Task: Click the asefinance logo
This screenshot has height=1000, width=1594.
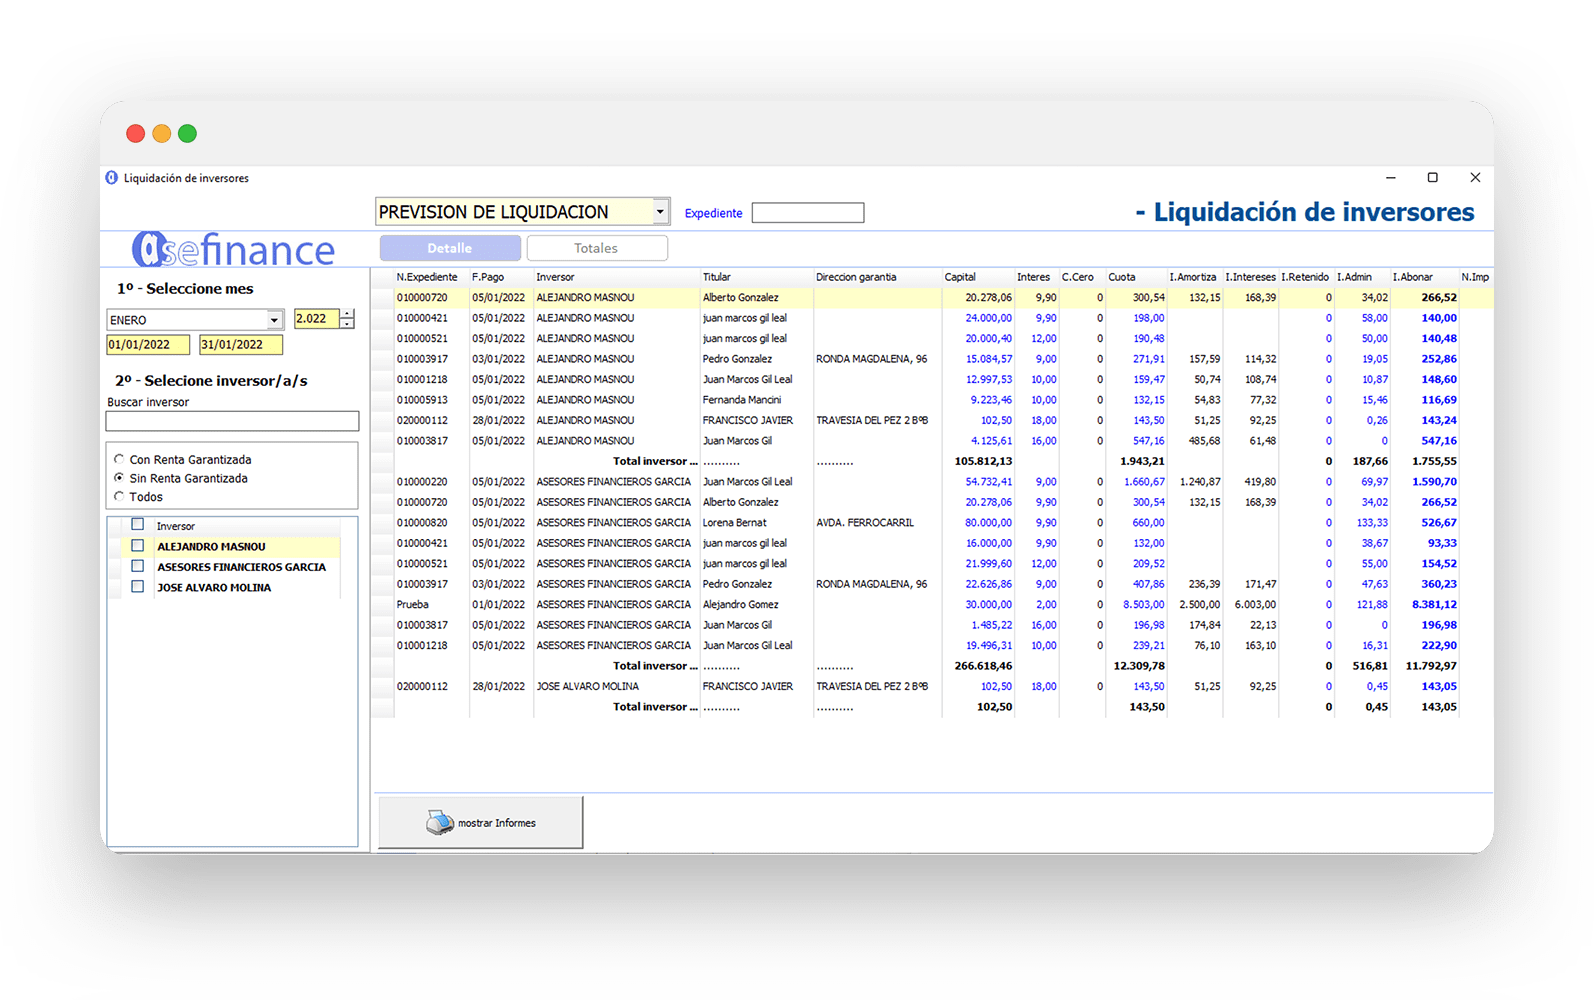Action: [234, 250]
